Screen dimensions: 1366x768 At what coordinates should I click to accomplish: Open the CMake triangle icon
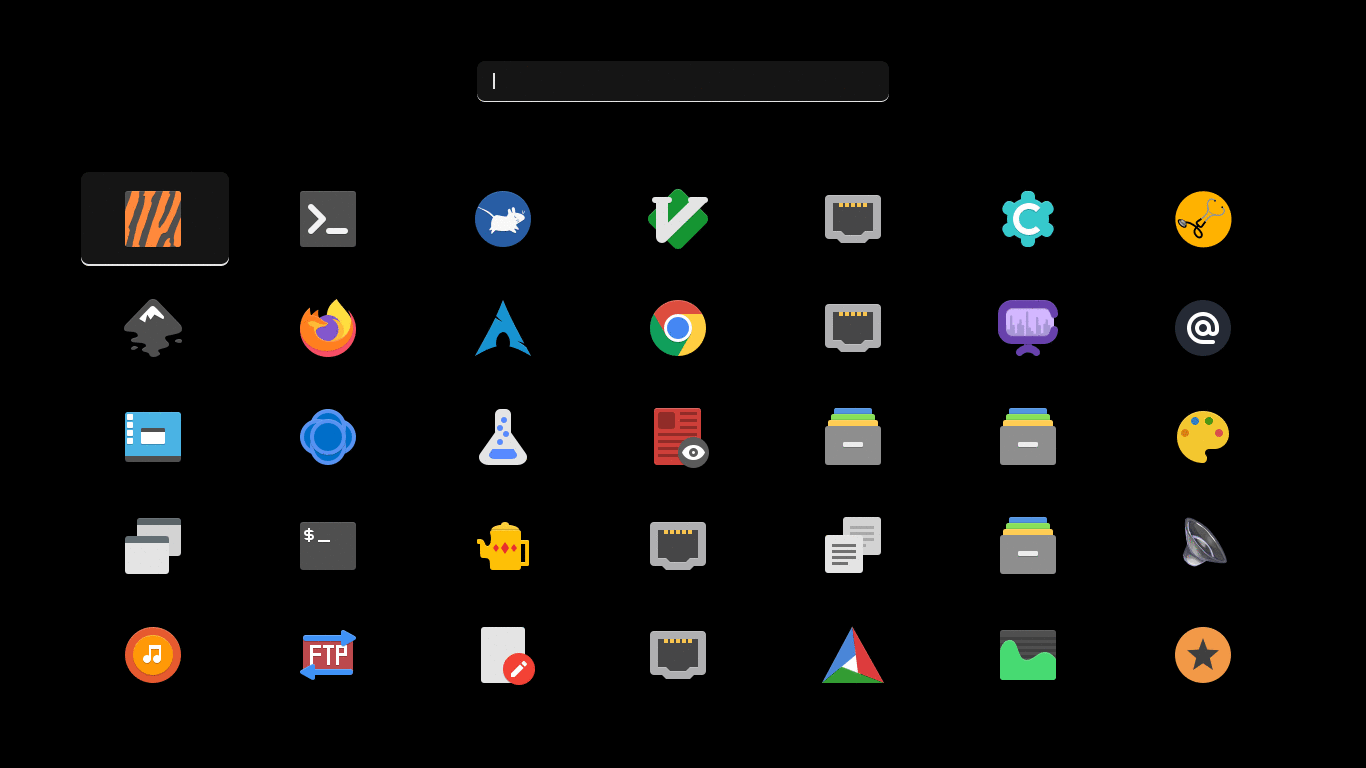tap(853, 655)
